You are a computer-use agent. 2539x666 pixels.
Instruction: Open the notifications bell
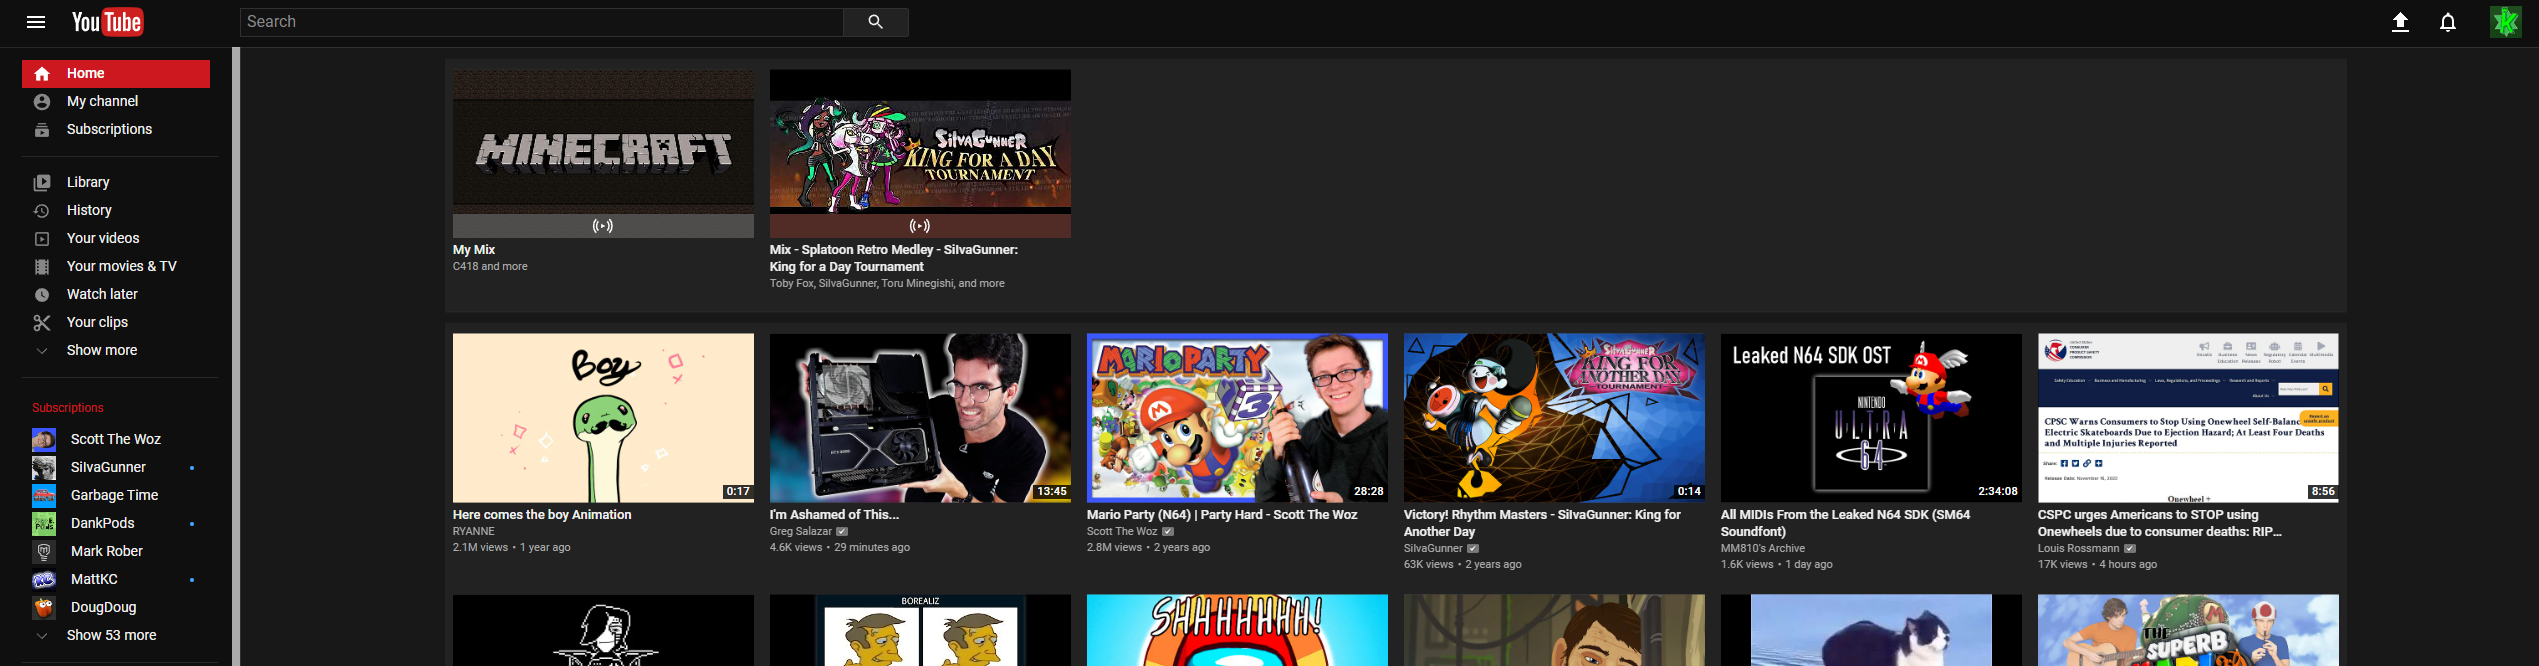(x=2447, y=22)
